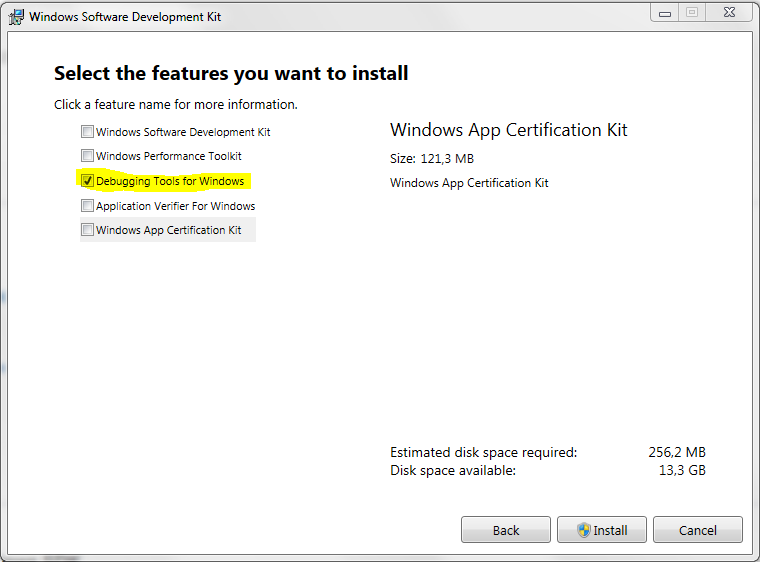
Task: Click the shield icon on Install button
Action: [584, 530]
